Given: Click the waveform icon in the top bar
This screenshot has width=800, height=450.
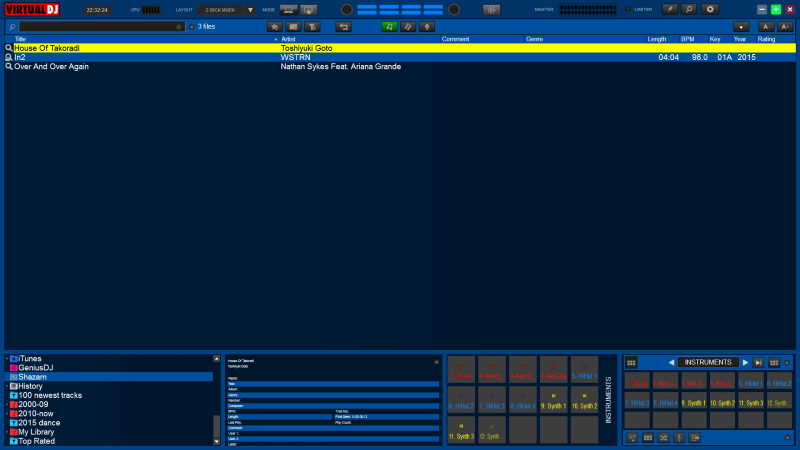Looking at the screenshot, I should 491,10.
